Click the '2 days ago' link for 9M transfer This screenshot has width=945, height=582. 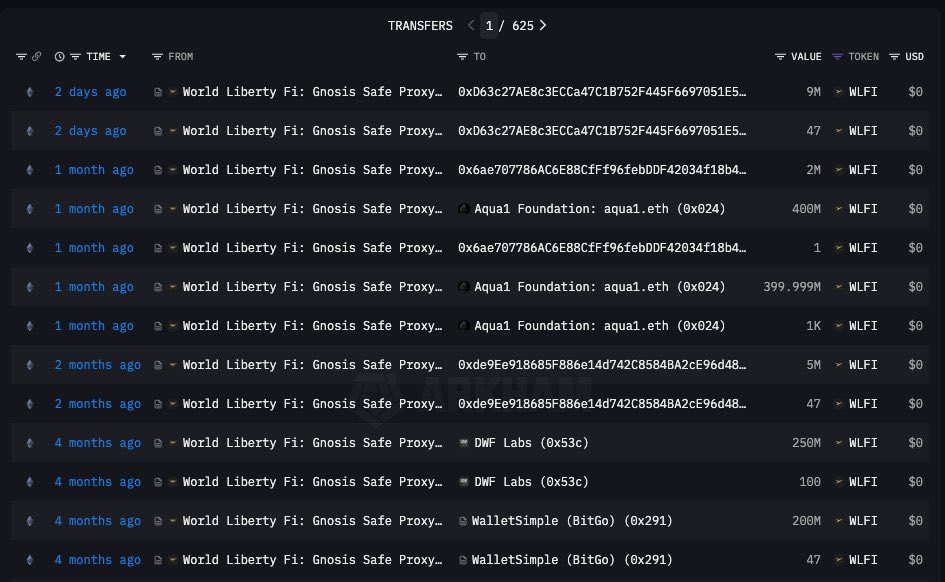pyautogui.click(x=90, y=92)
